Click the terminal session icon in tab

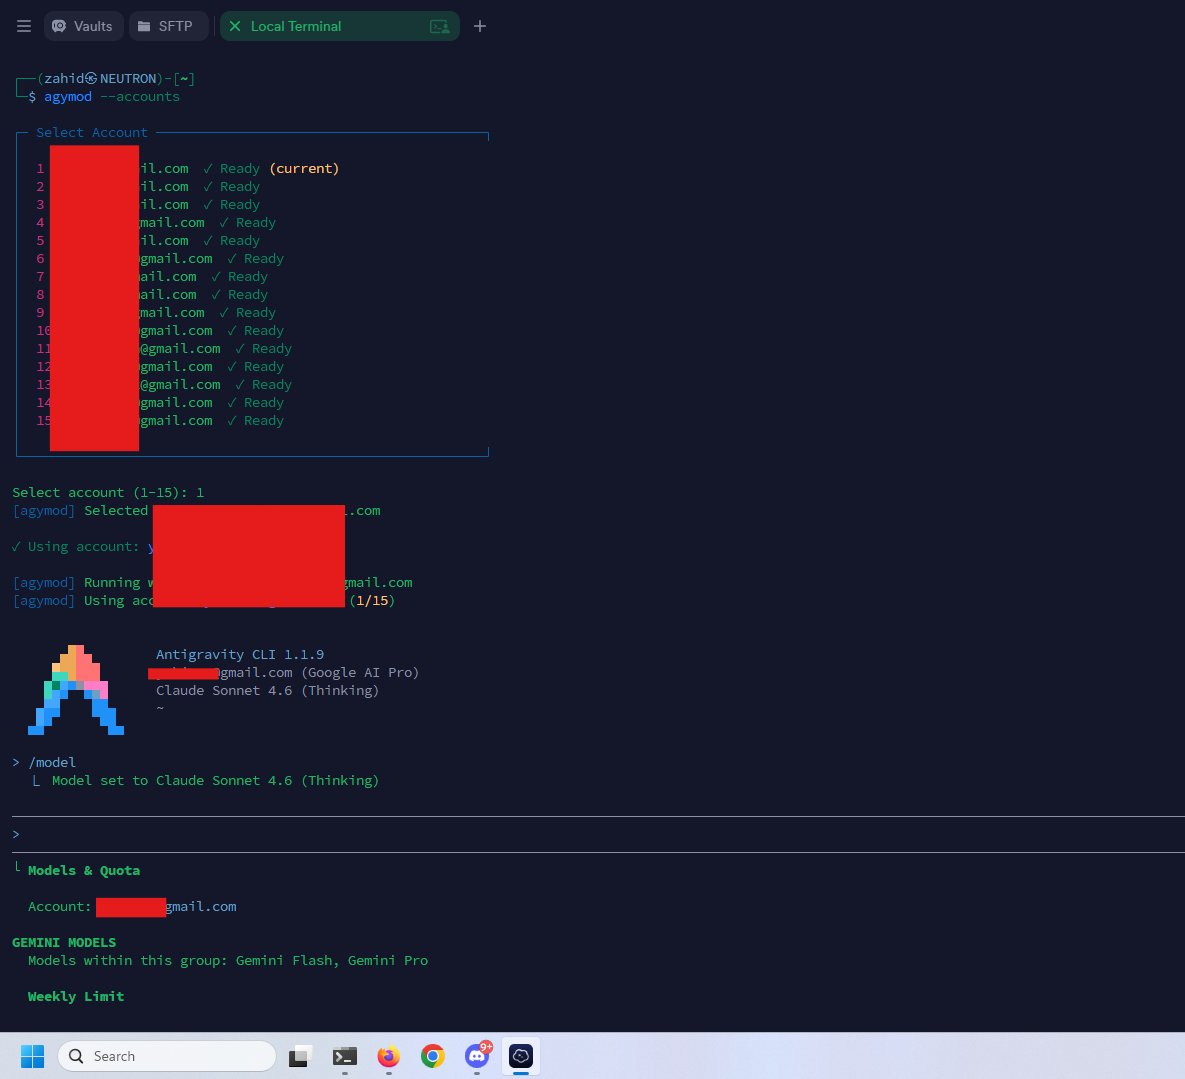[440, 26]
